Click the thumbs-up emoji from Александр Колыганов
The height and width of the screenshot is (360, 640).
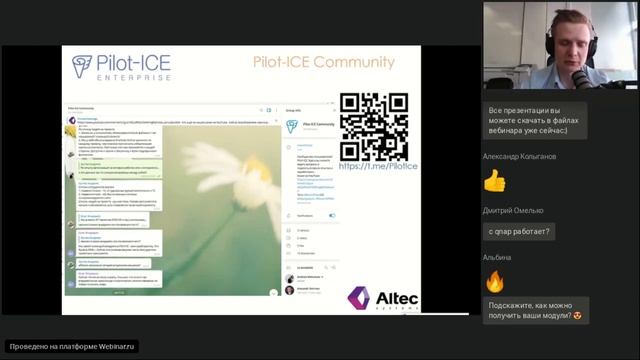(x=494, y=180)
